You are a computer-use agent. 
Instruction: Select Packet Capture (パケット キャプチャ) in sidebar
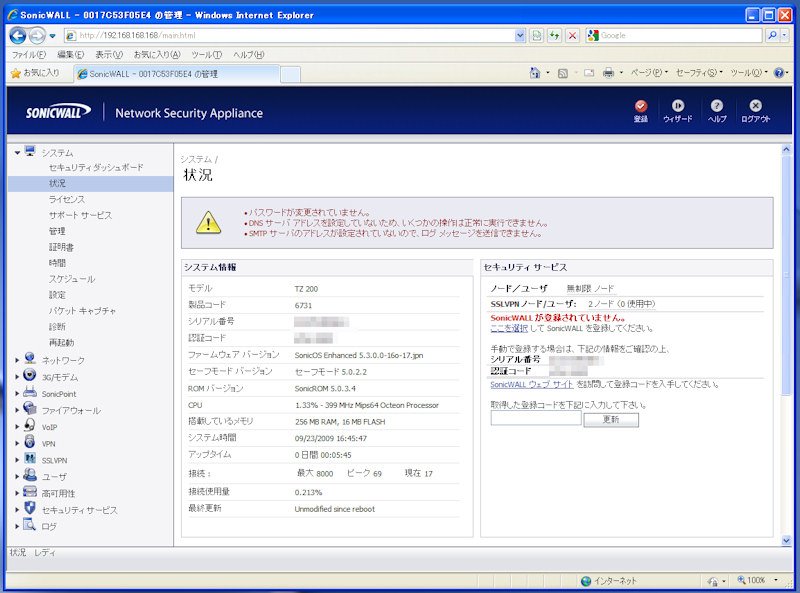point(82,311)
